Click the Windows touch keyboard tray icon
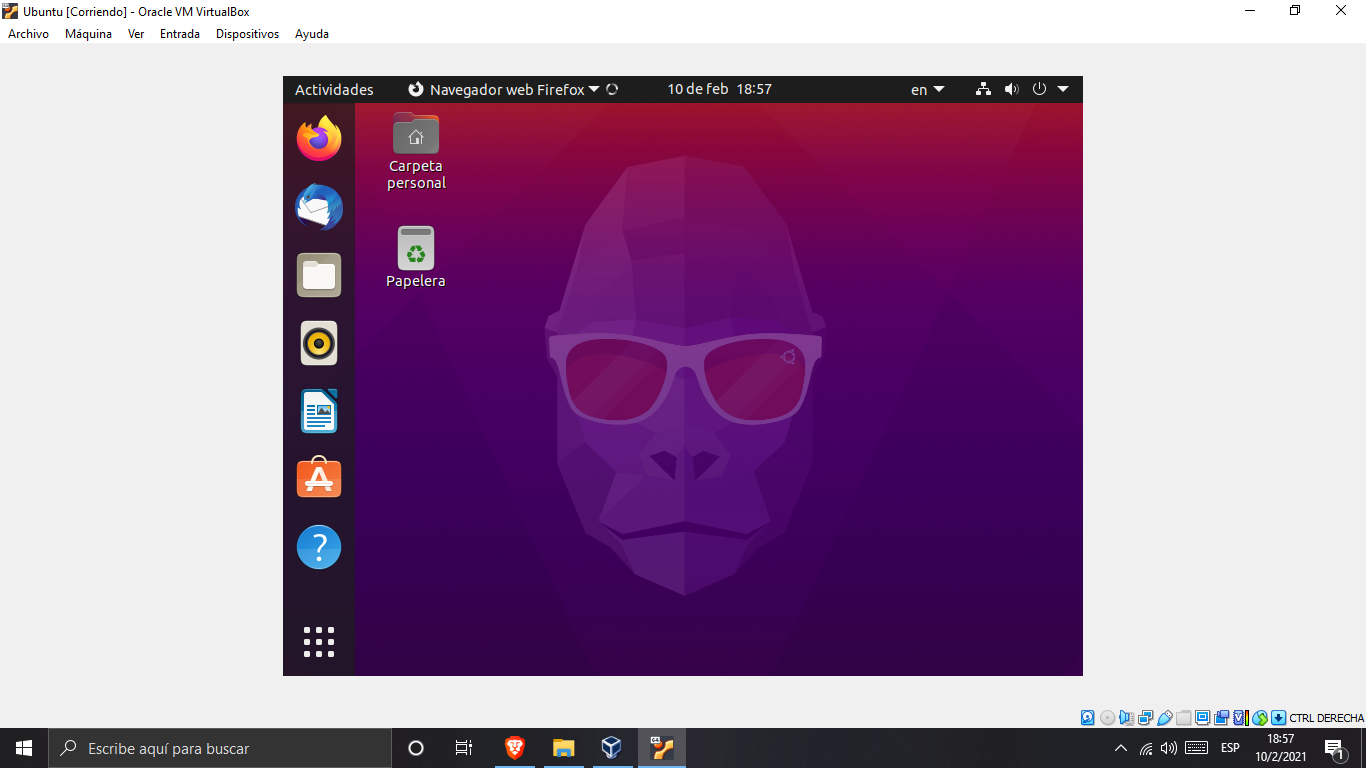This screenshot has width=1366, height=768. (1196, 748)
